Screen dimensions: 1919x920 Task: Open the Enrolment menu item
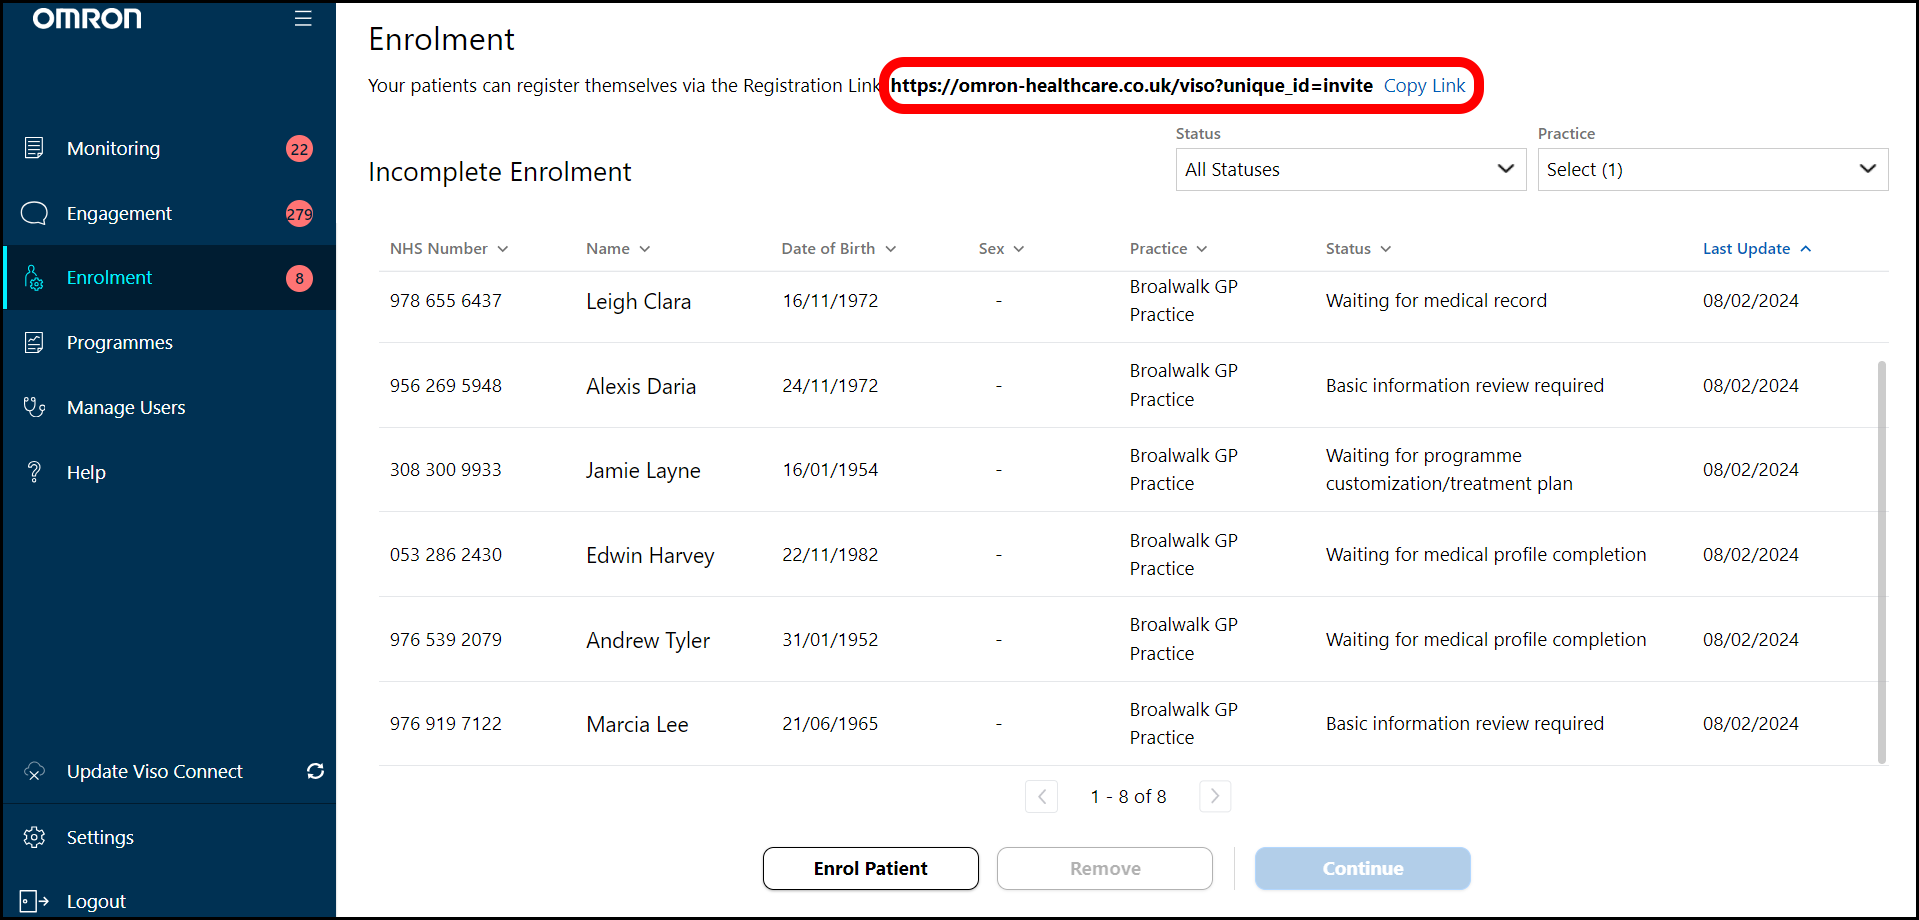110,278
